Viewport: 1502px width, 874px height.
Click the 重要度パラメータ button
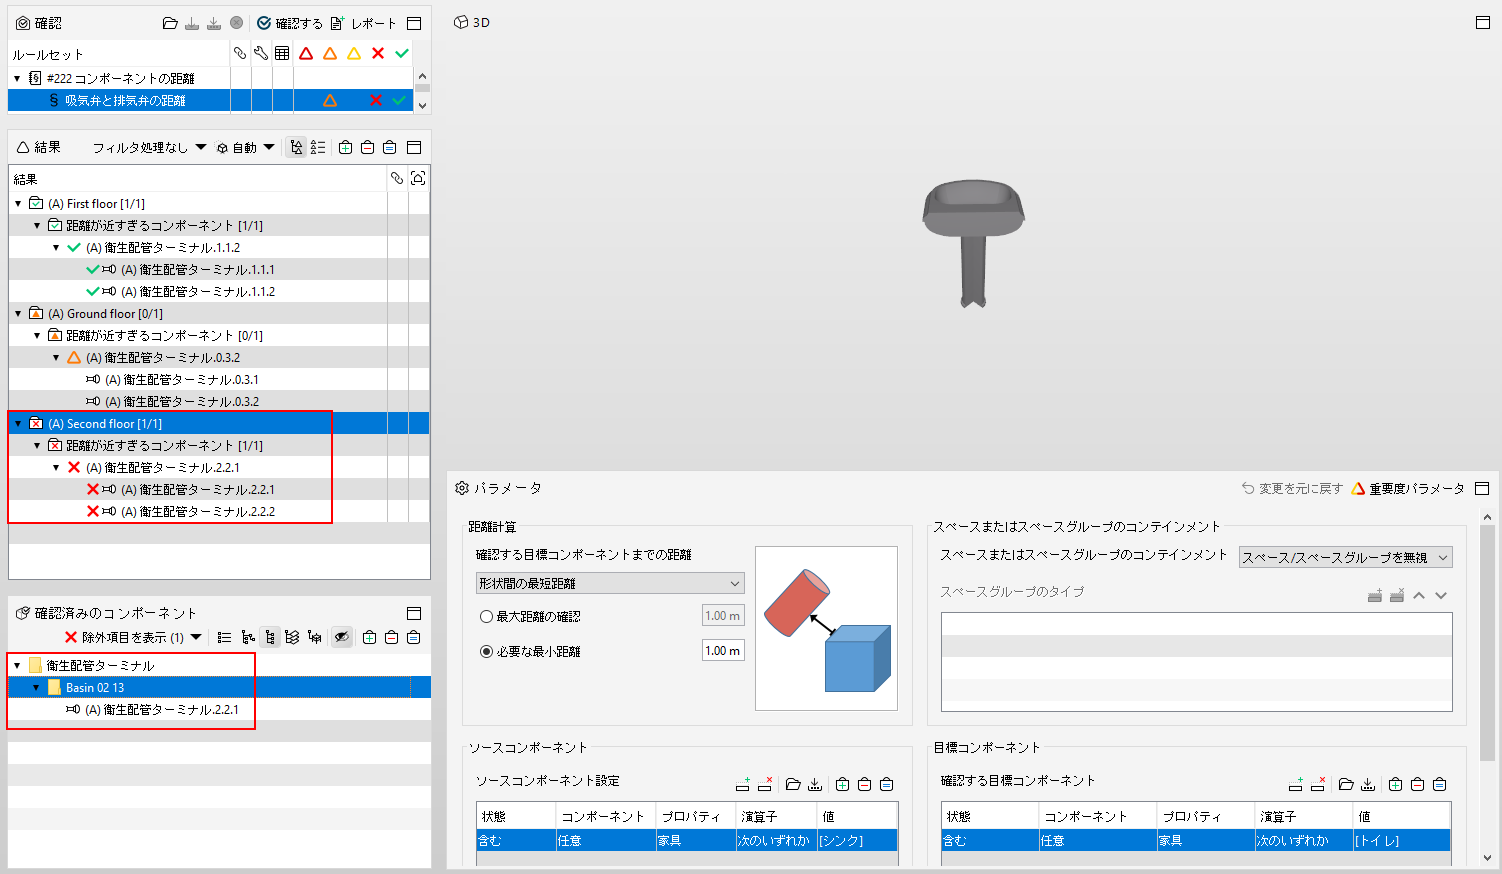[1407, 488]
